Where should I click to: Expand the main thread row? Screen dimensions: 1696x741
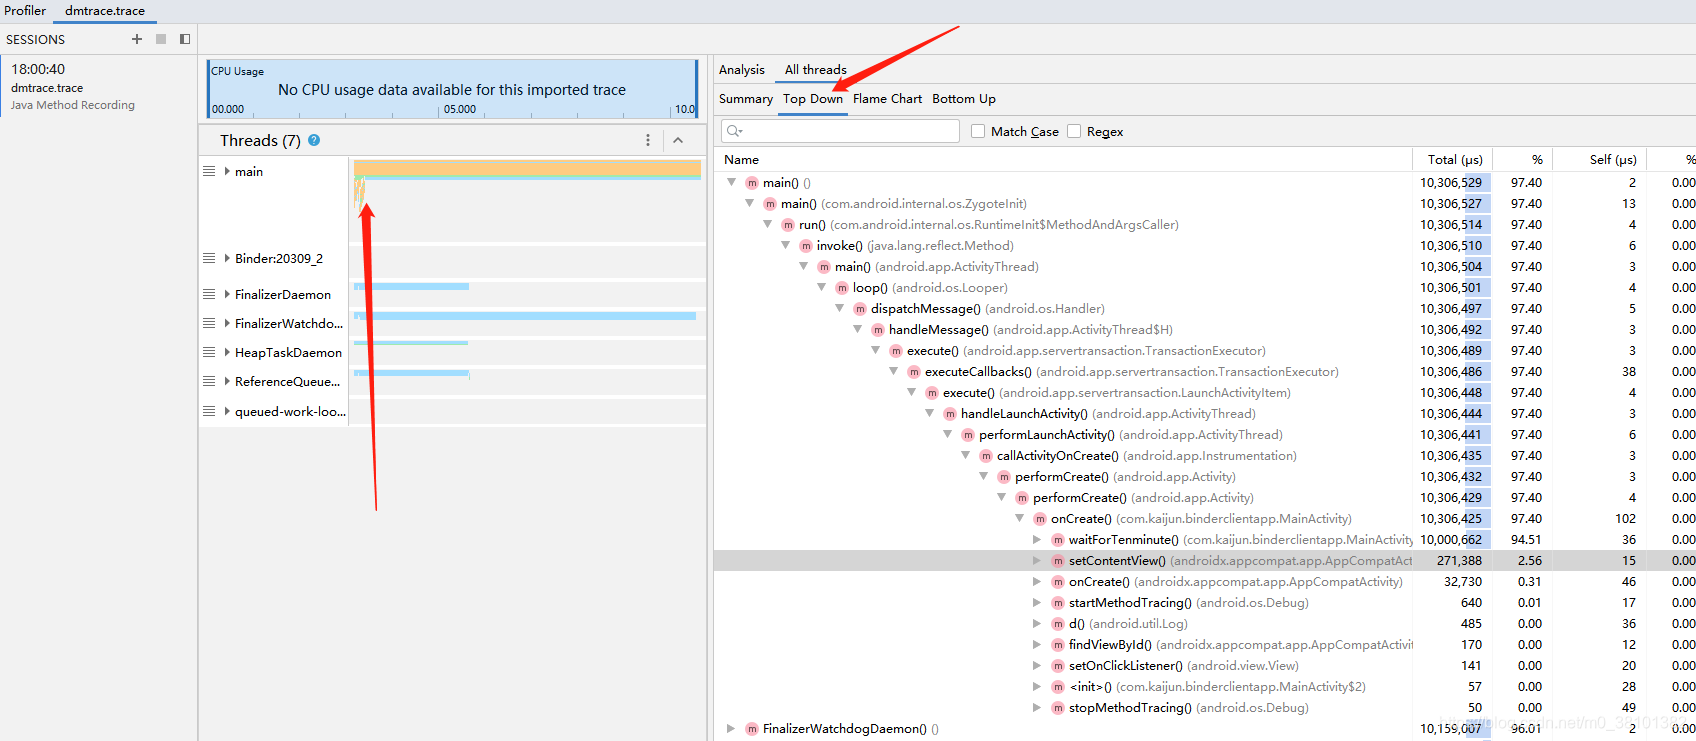coord(227,171)
